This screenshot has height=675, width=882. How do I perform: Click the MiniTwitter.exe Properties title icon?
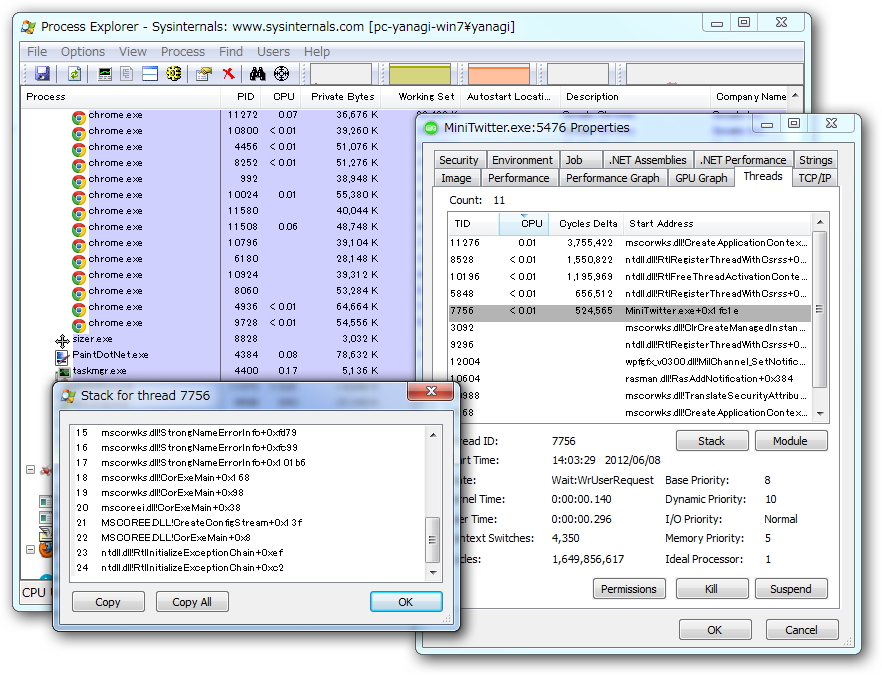click(431, 128)
